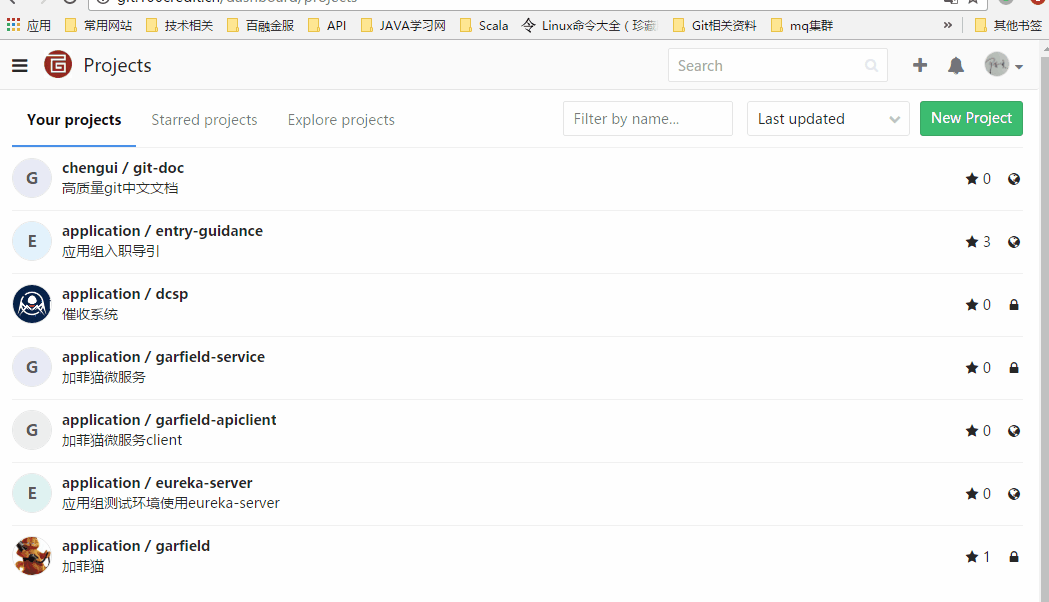Click the public globe icon for entry-guidance
Image resolution: width=1049 pixels, height=602 pixels.
1014,241
